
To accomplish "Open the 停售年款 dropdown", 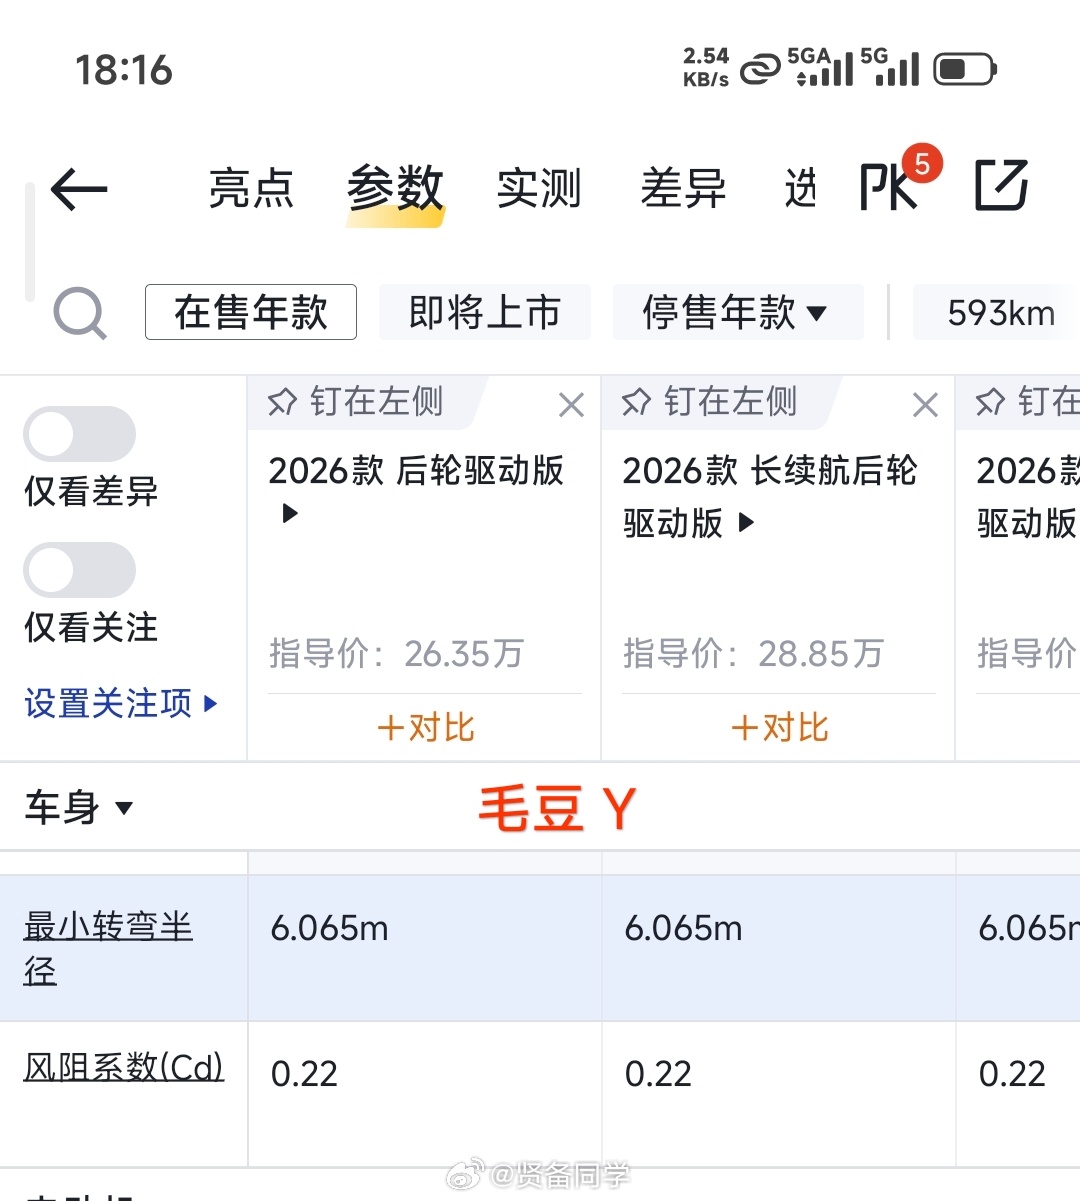I will [x=737, y=312].
